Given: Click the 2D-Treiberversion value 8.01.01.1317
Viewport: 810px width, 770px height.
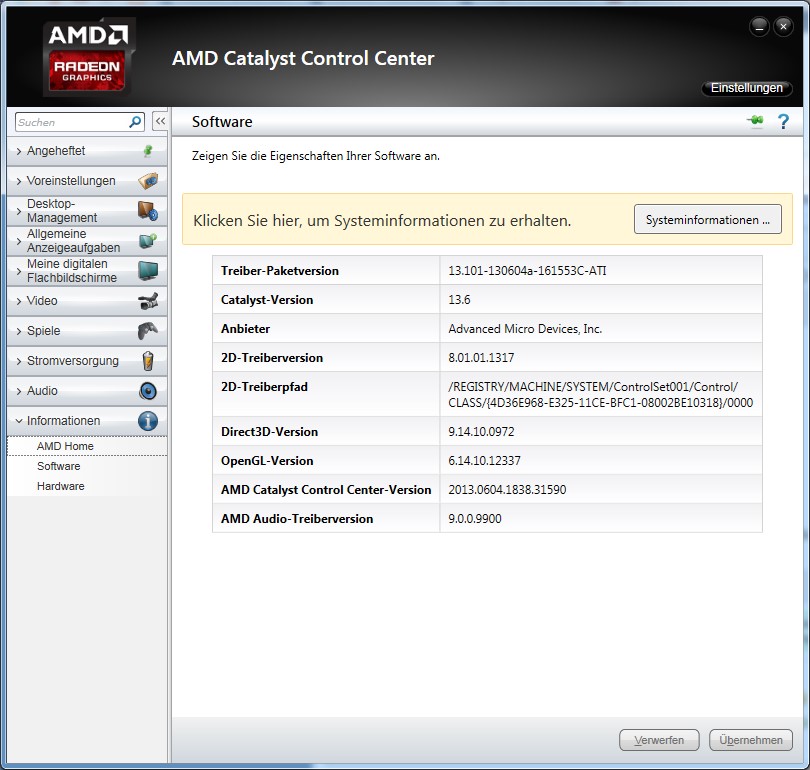Looking at the screenshot, I should pos(481,357).
